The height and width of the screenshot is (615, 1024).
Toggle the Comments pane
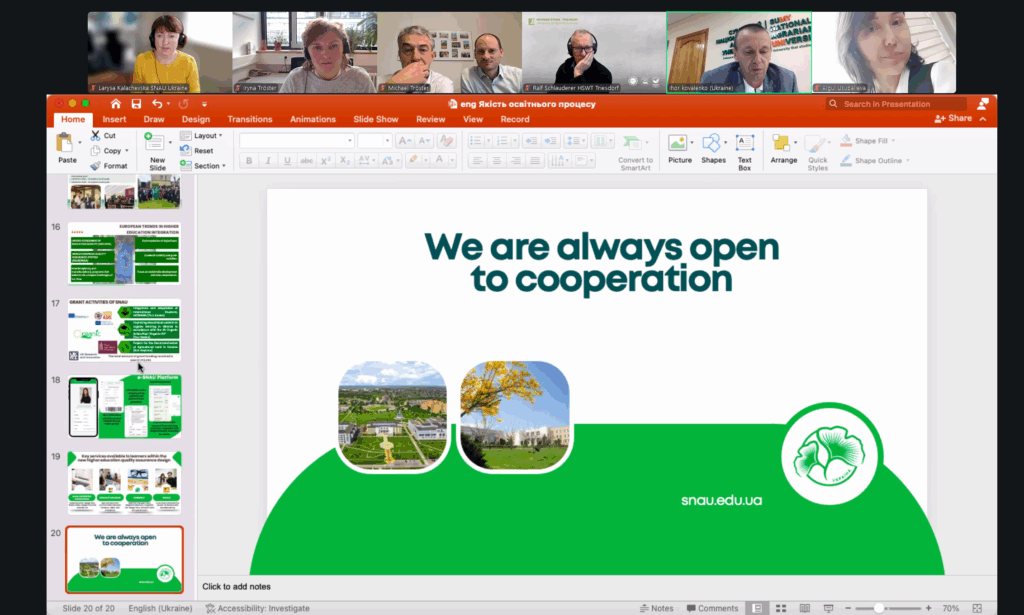[x=712, y=608]
